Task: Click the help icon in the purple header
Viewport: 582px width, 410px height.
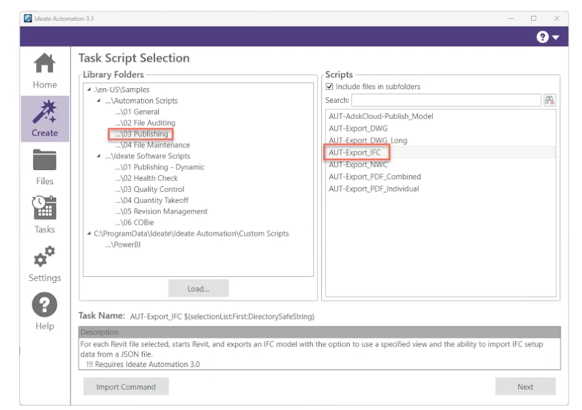Action: [x=542, y=37]
